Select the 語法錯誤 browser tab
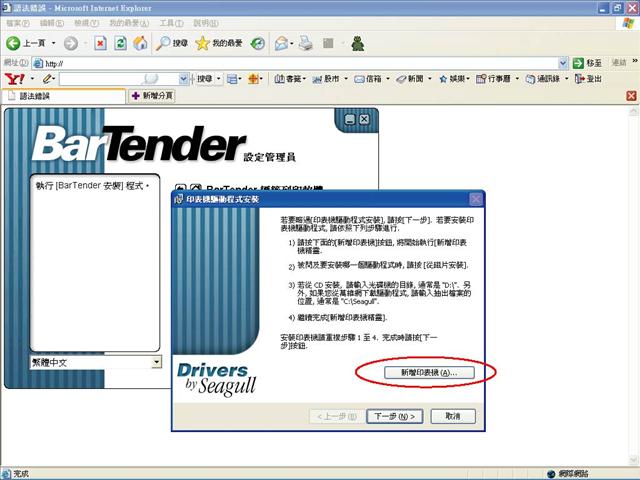 pyautogui.click(x=63, y=96)
